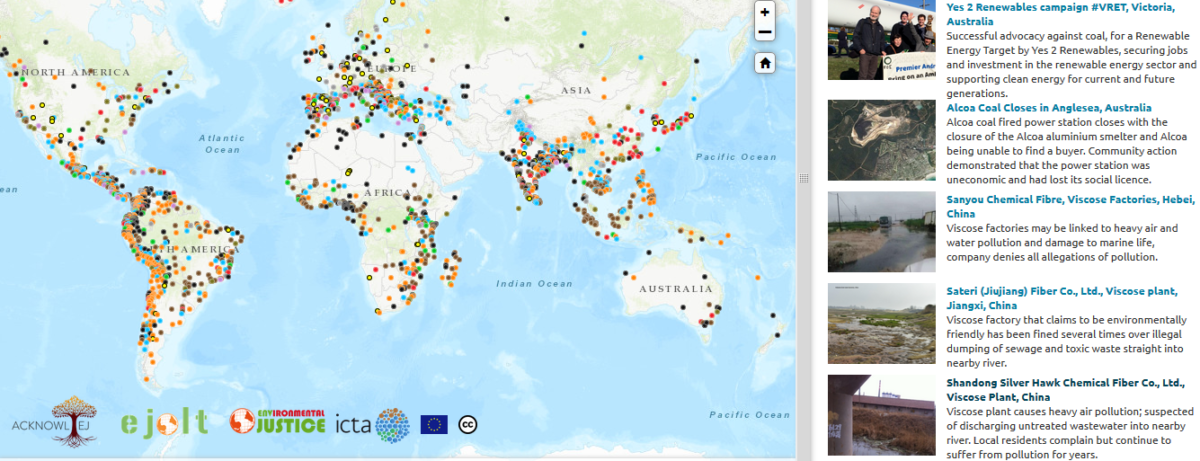The image size is (1200, 461).
Task: Click the Shandong Silver Hawk thumbnail
Action: (881, 415)
